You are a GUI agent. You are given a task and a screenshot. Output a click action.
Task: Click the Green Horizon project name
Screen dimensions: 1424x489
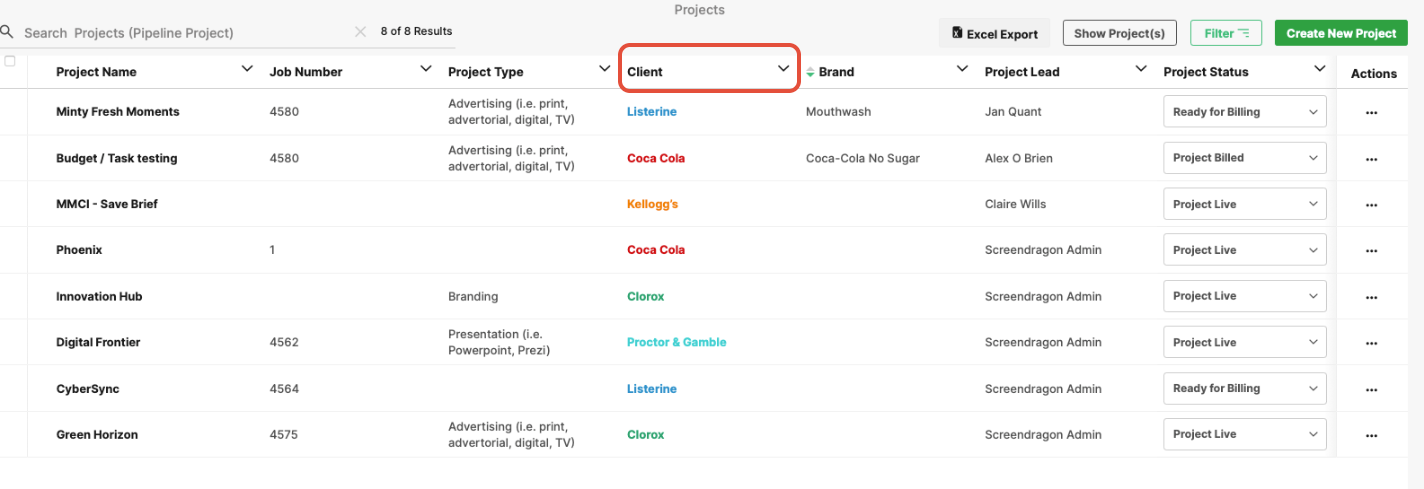point(97,435)
